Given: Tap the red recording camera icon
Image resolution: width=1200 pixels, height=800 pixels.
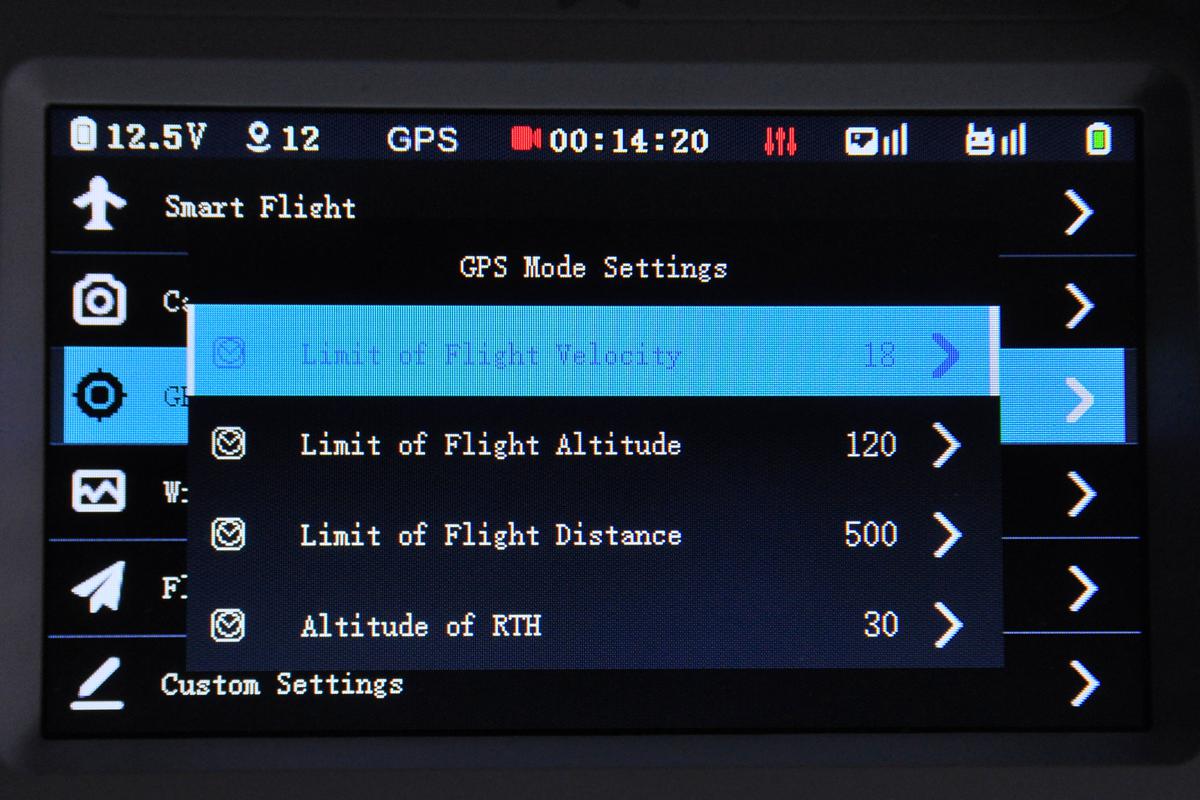Looking at the screenshot, I should [526, 138].
